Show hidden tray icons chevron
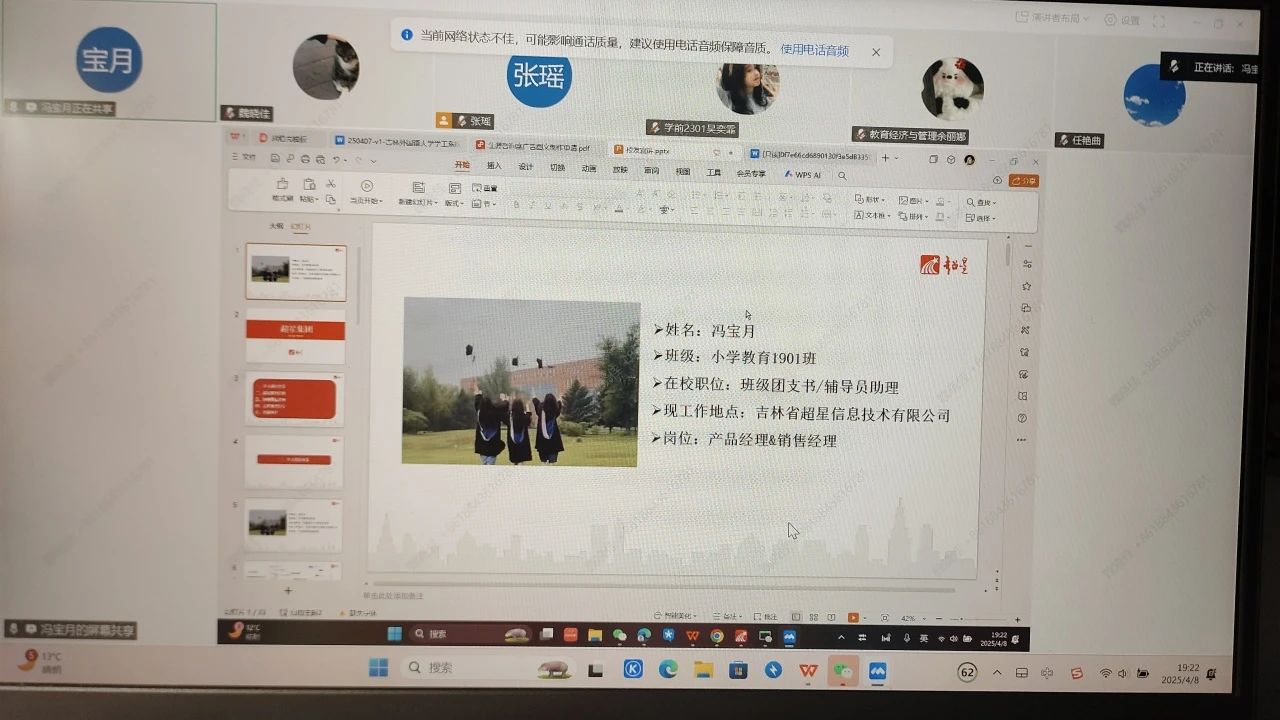 click(997, 672)
